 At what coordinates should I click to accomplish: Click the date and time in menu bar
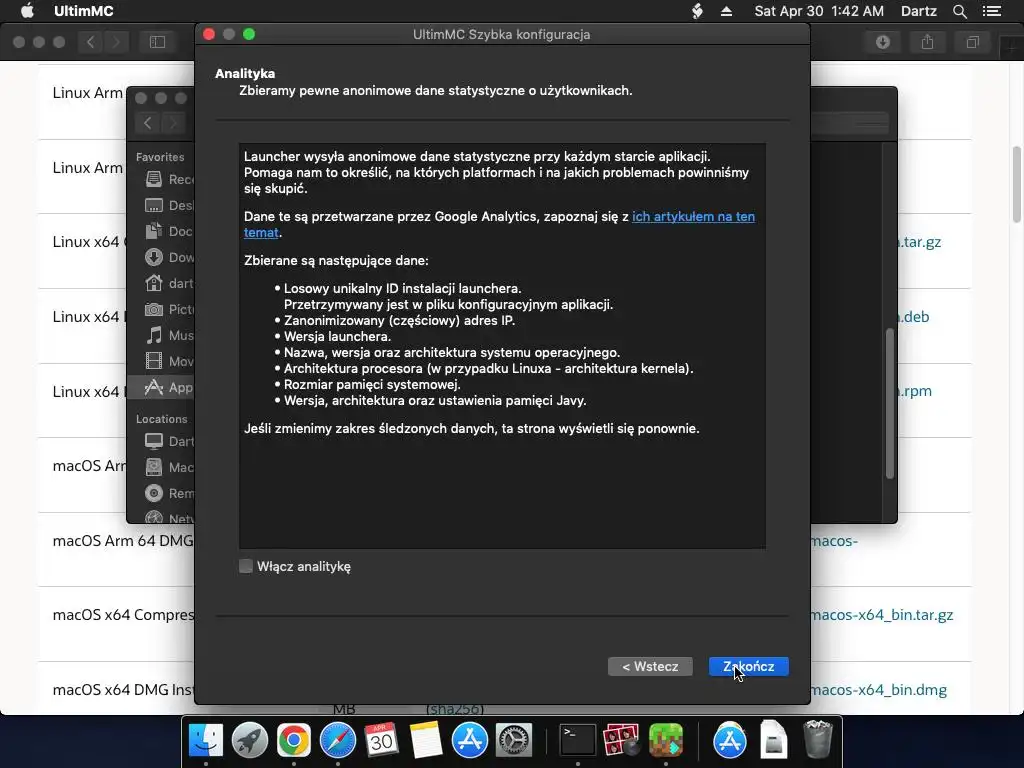(x=819, y=11)
